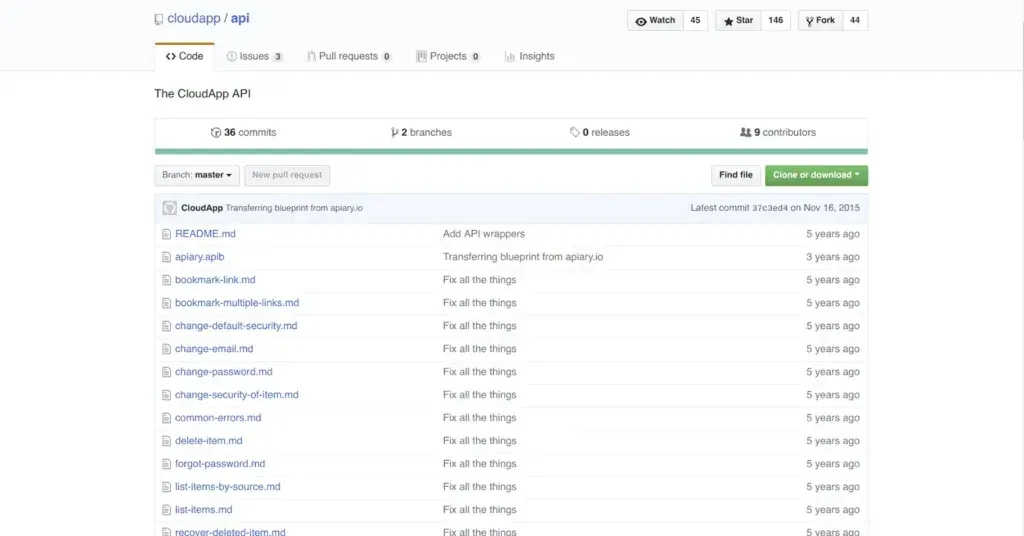This screenshot has width=1024, height=536.
Task: Open the change-default-security.md file
Action: coord(236,326)
